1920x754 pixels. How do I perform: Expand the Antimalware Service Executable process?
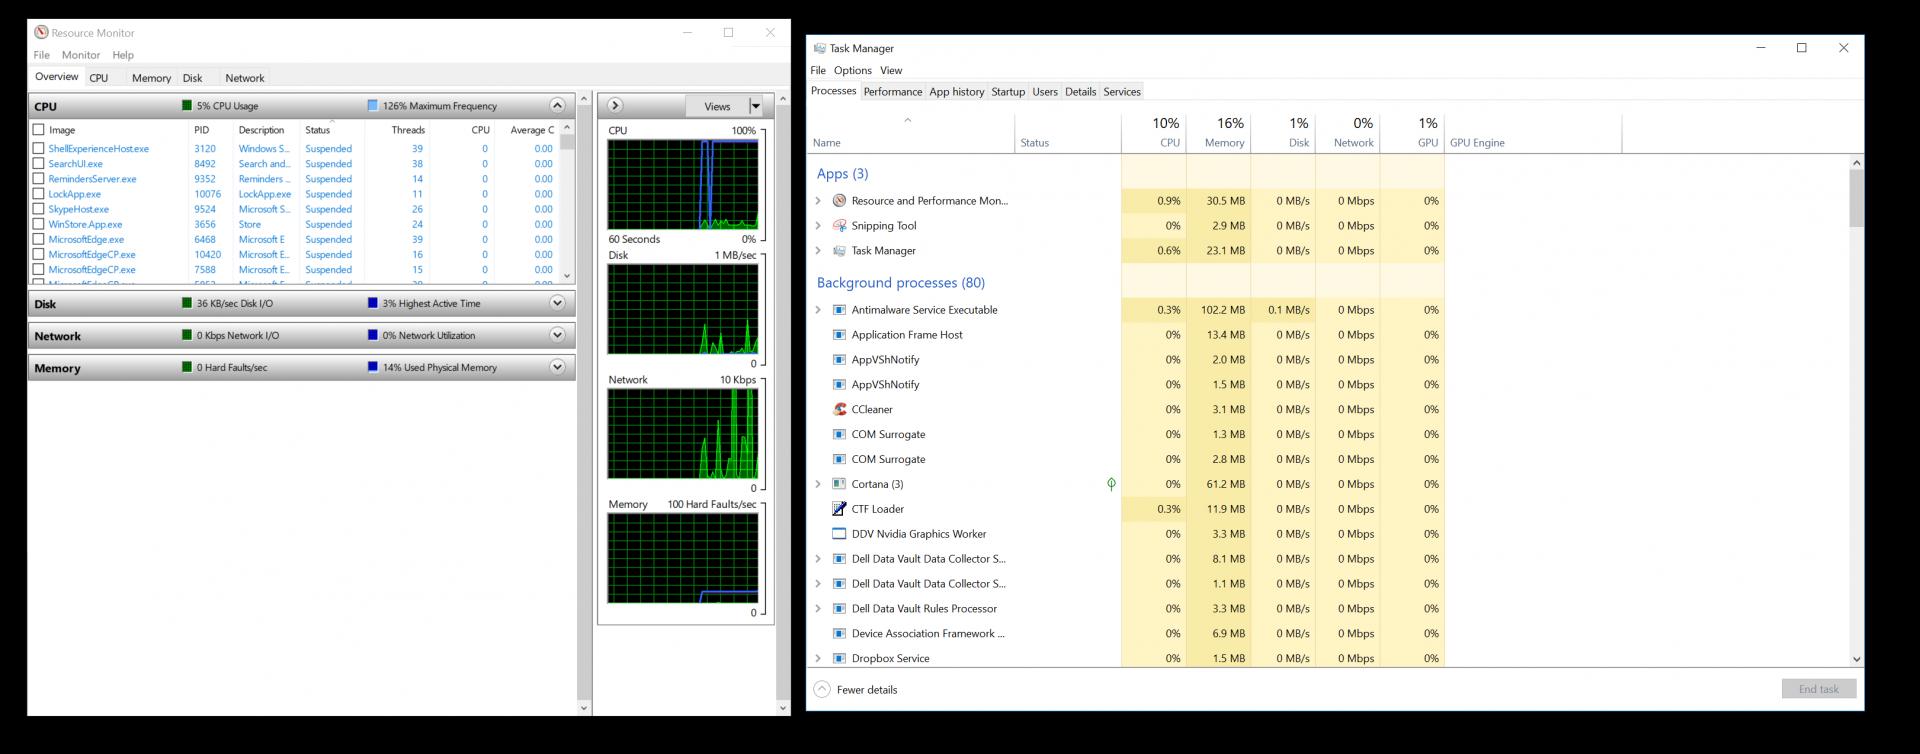818,310
